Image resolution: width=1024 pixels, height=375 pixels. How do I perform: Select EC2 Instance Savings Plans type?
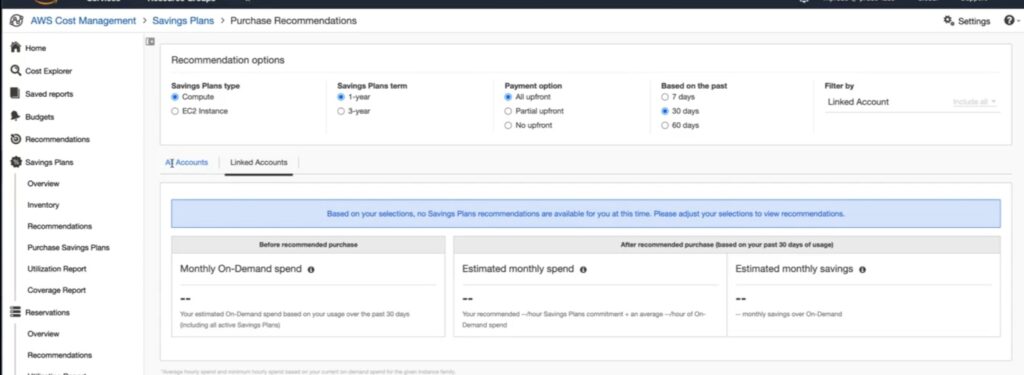(x=174, y=111)
